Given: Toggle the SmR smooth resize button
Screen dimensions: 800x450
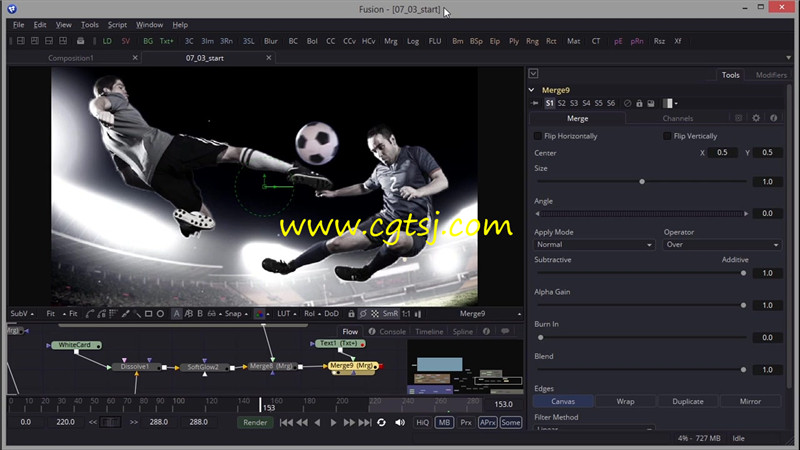Looking at the screenshot, I should (390, 314).
